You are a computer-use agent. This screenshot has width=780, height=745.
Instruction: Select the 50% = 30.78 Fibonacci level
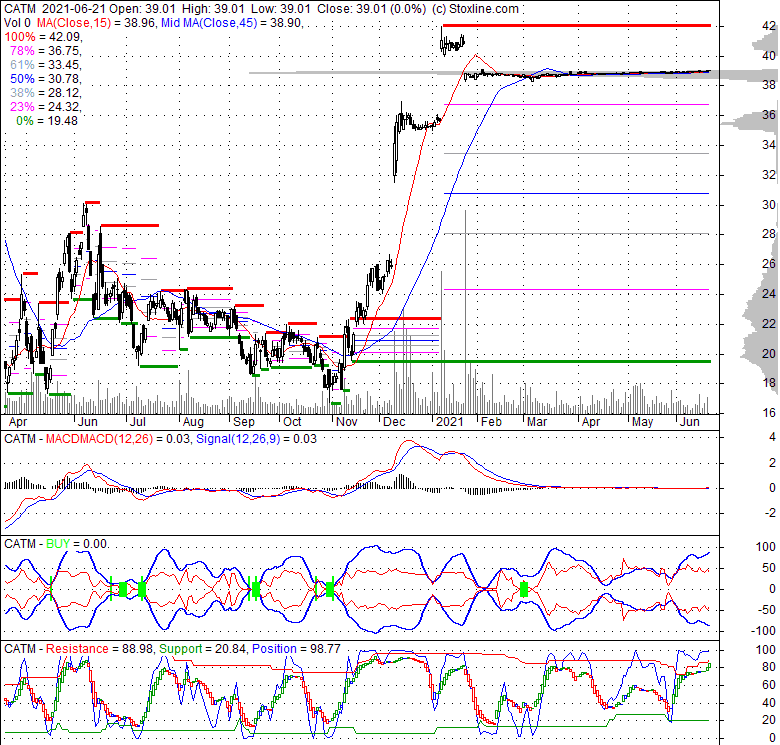[45, 79]
